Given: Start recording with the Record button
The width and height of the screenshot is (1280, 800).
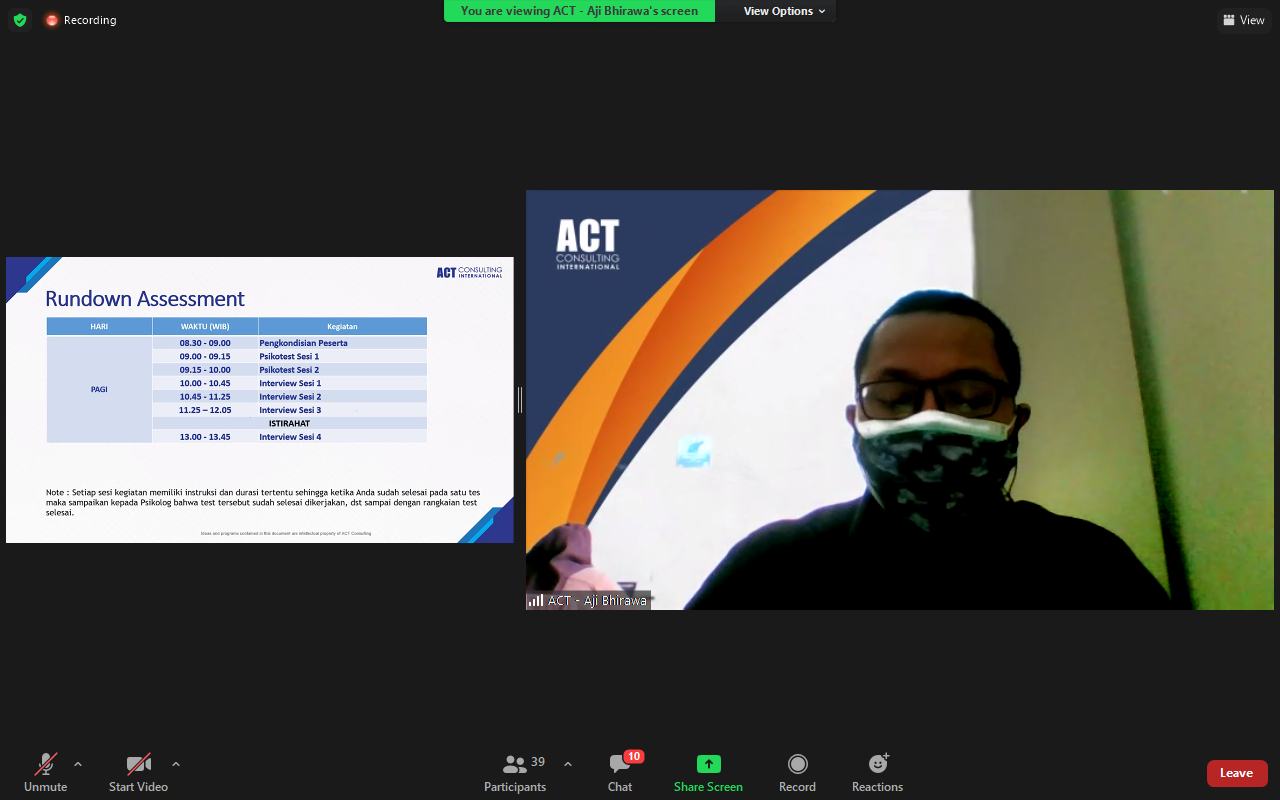Looking at the screenshot, I should [797, 772].
